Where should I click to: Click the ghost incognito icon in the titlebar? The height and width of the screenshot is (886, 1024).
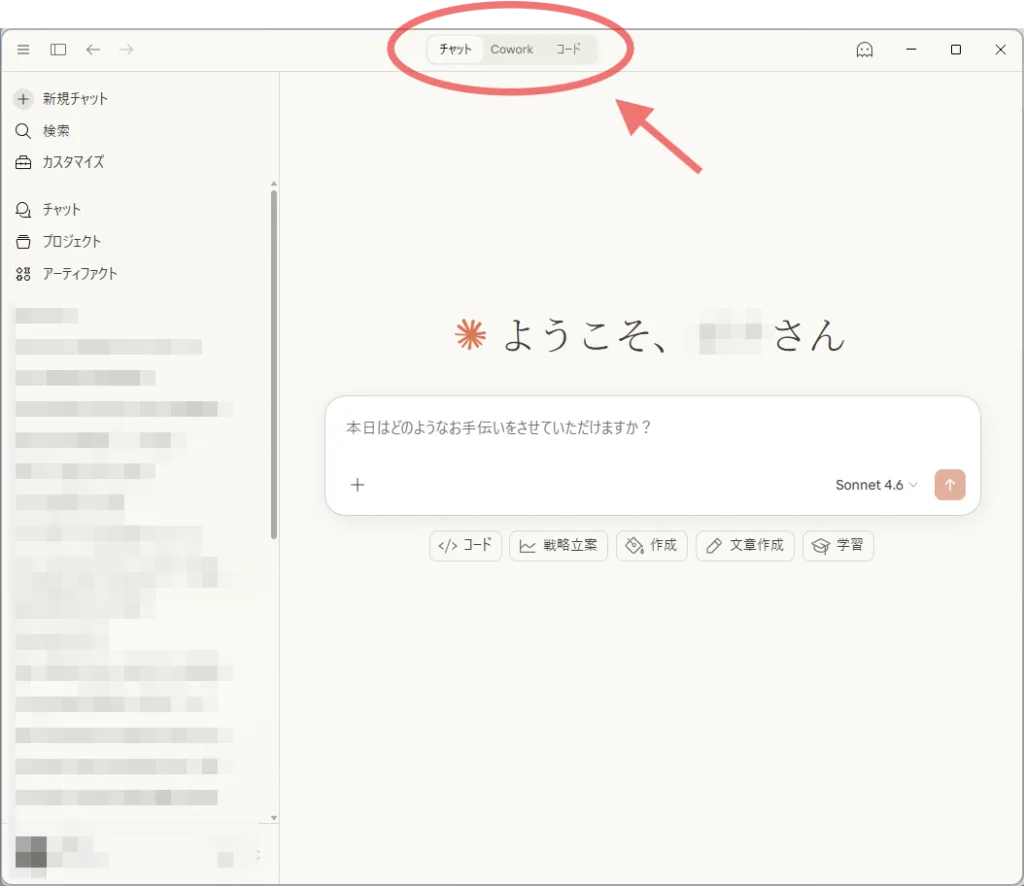pos(864,49)
